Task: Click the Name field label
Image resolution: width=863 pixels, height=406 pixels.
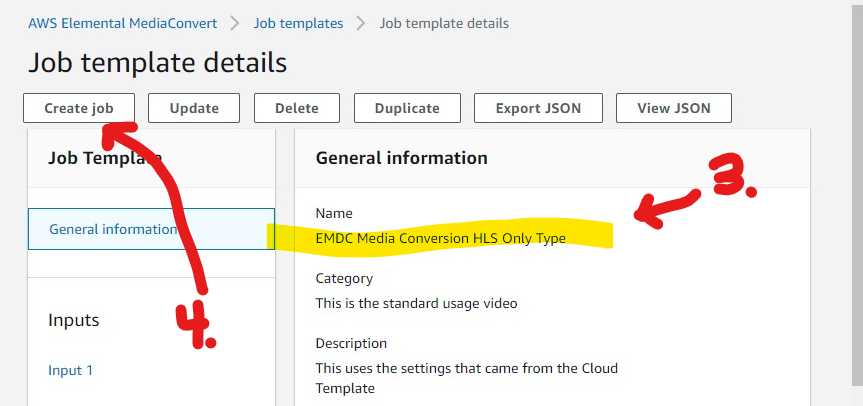Action: point(334,213)
